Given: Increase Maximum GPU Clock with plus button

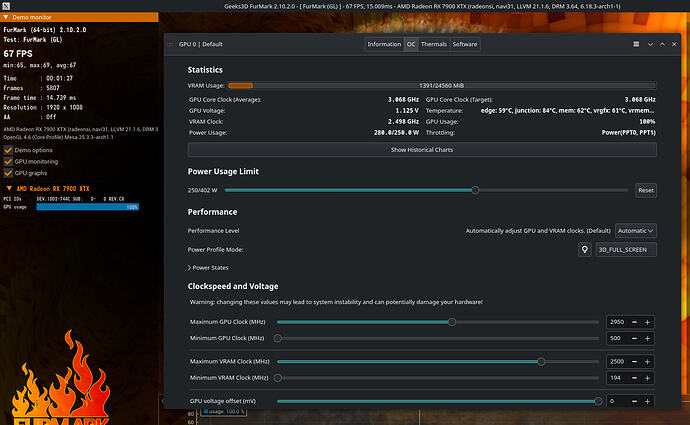Looking at the screenshot, I should coord(648,322).
